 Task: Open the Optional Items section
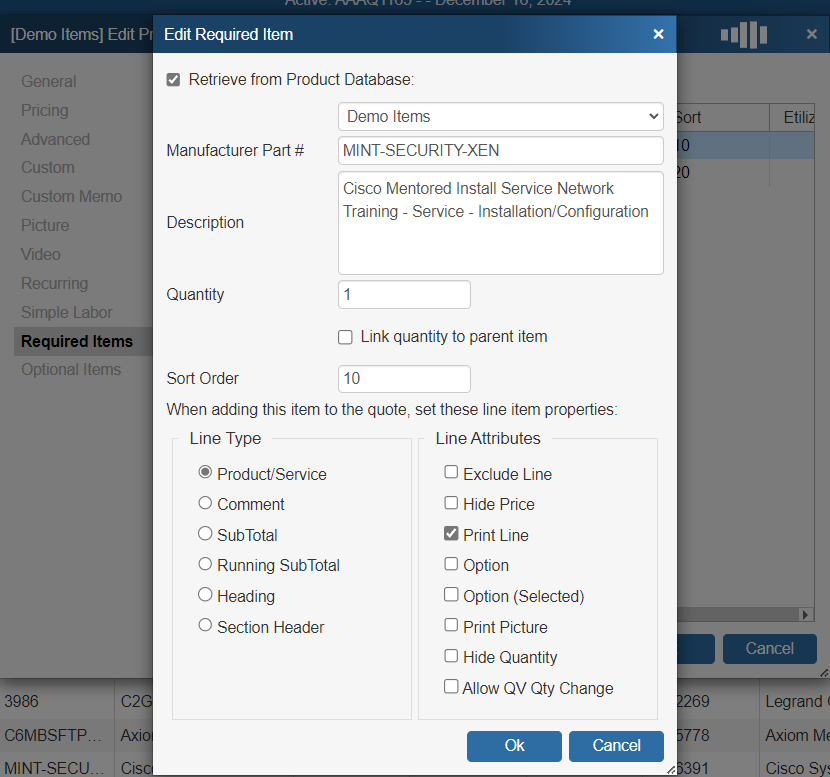click(x=71, y=369)
